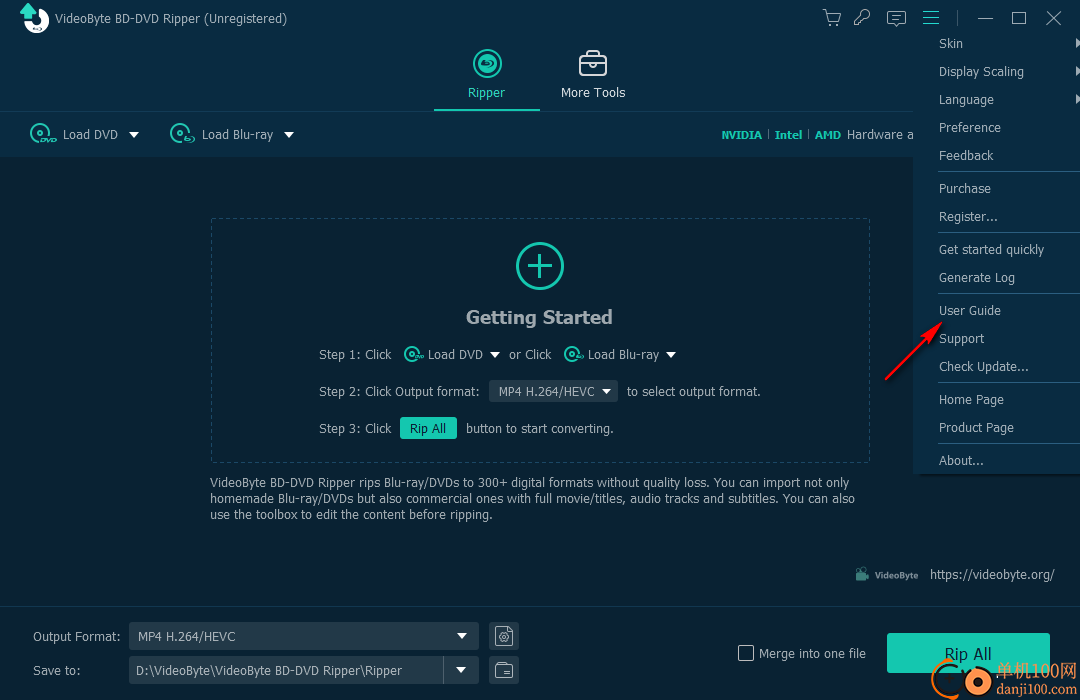1080x700 pixels.
Task: Enable Merge into one file checkbox
Action: coord(745,652)
